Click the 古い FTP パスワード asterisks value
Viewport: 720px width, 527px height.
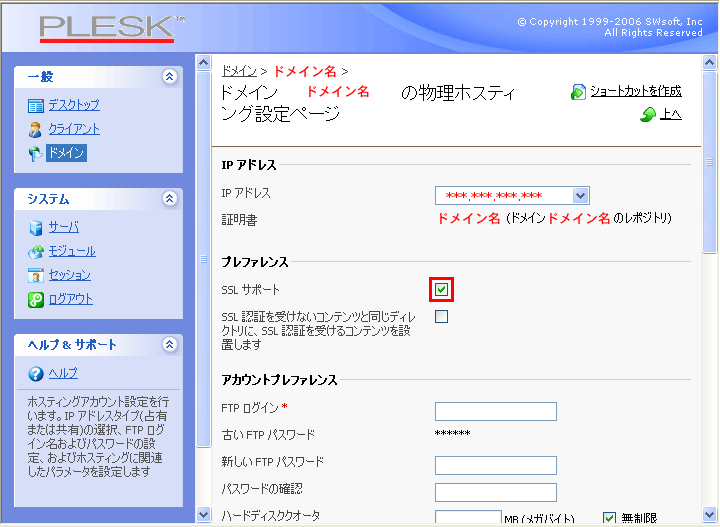point(452,434)
